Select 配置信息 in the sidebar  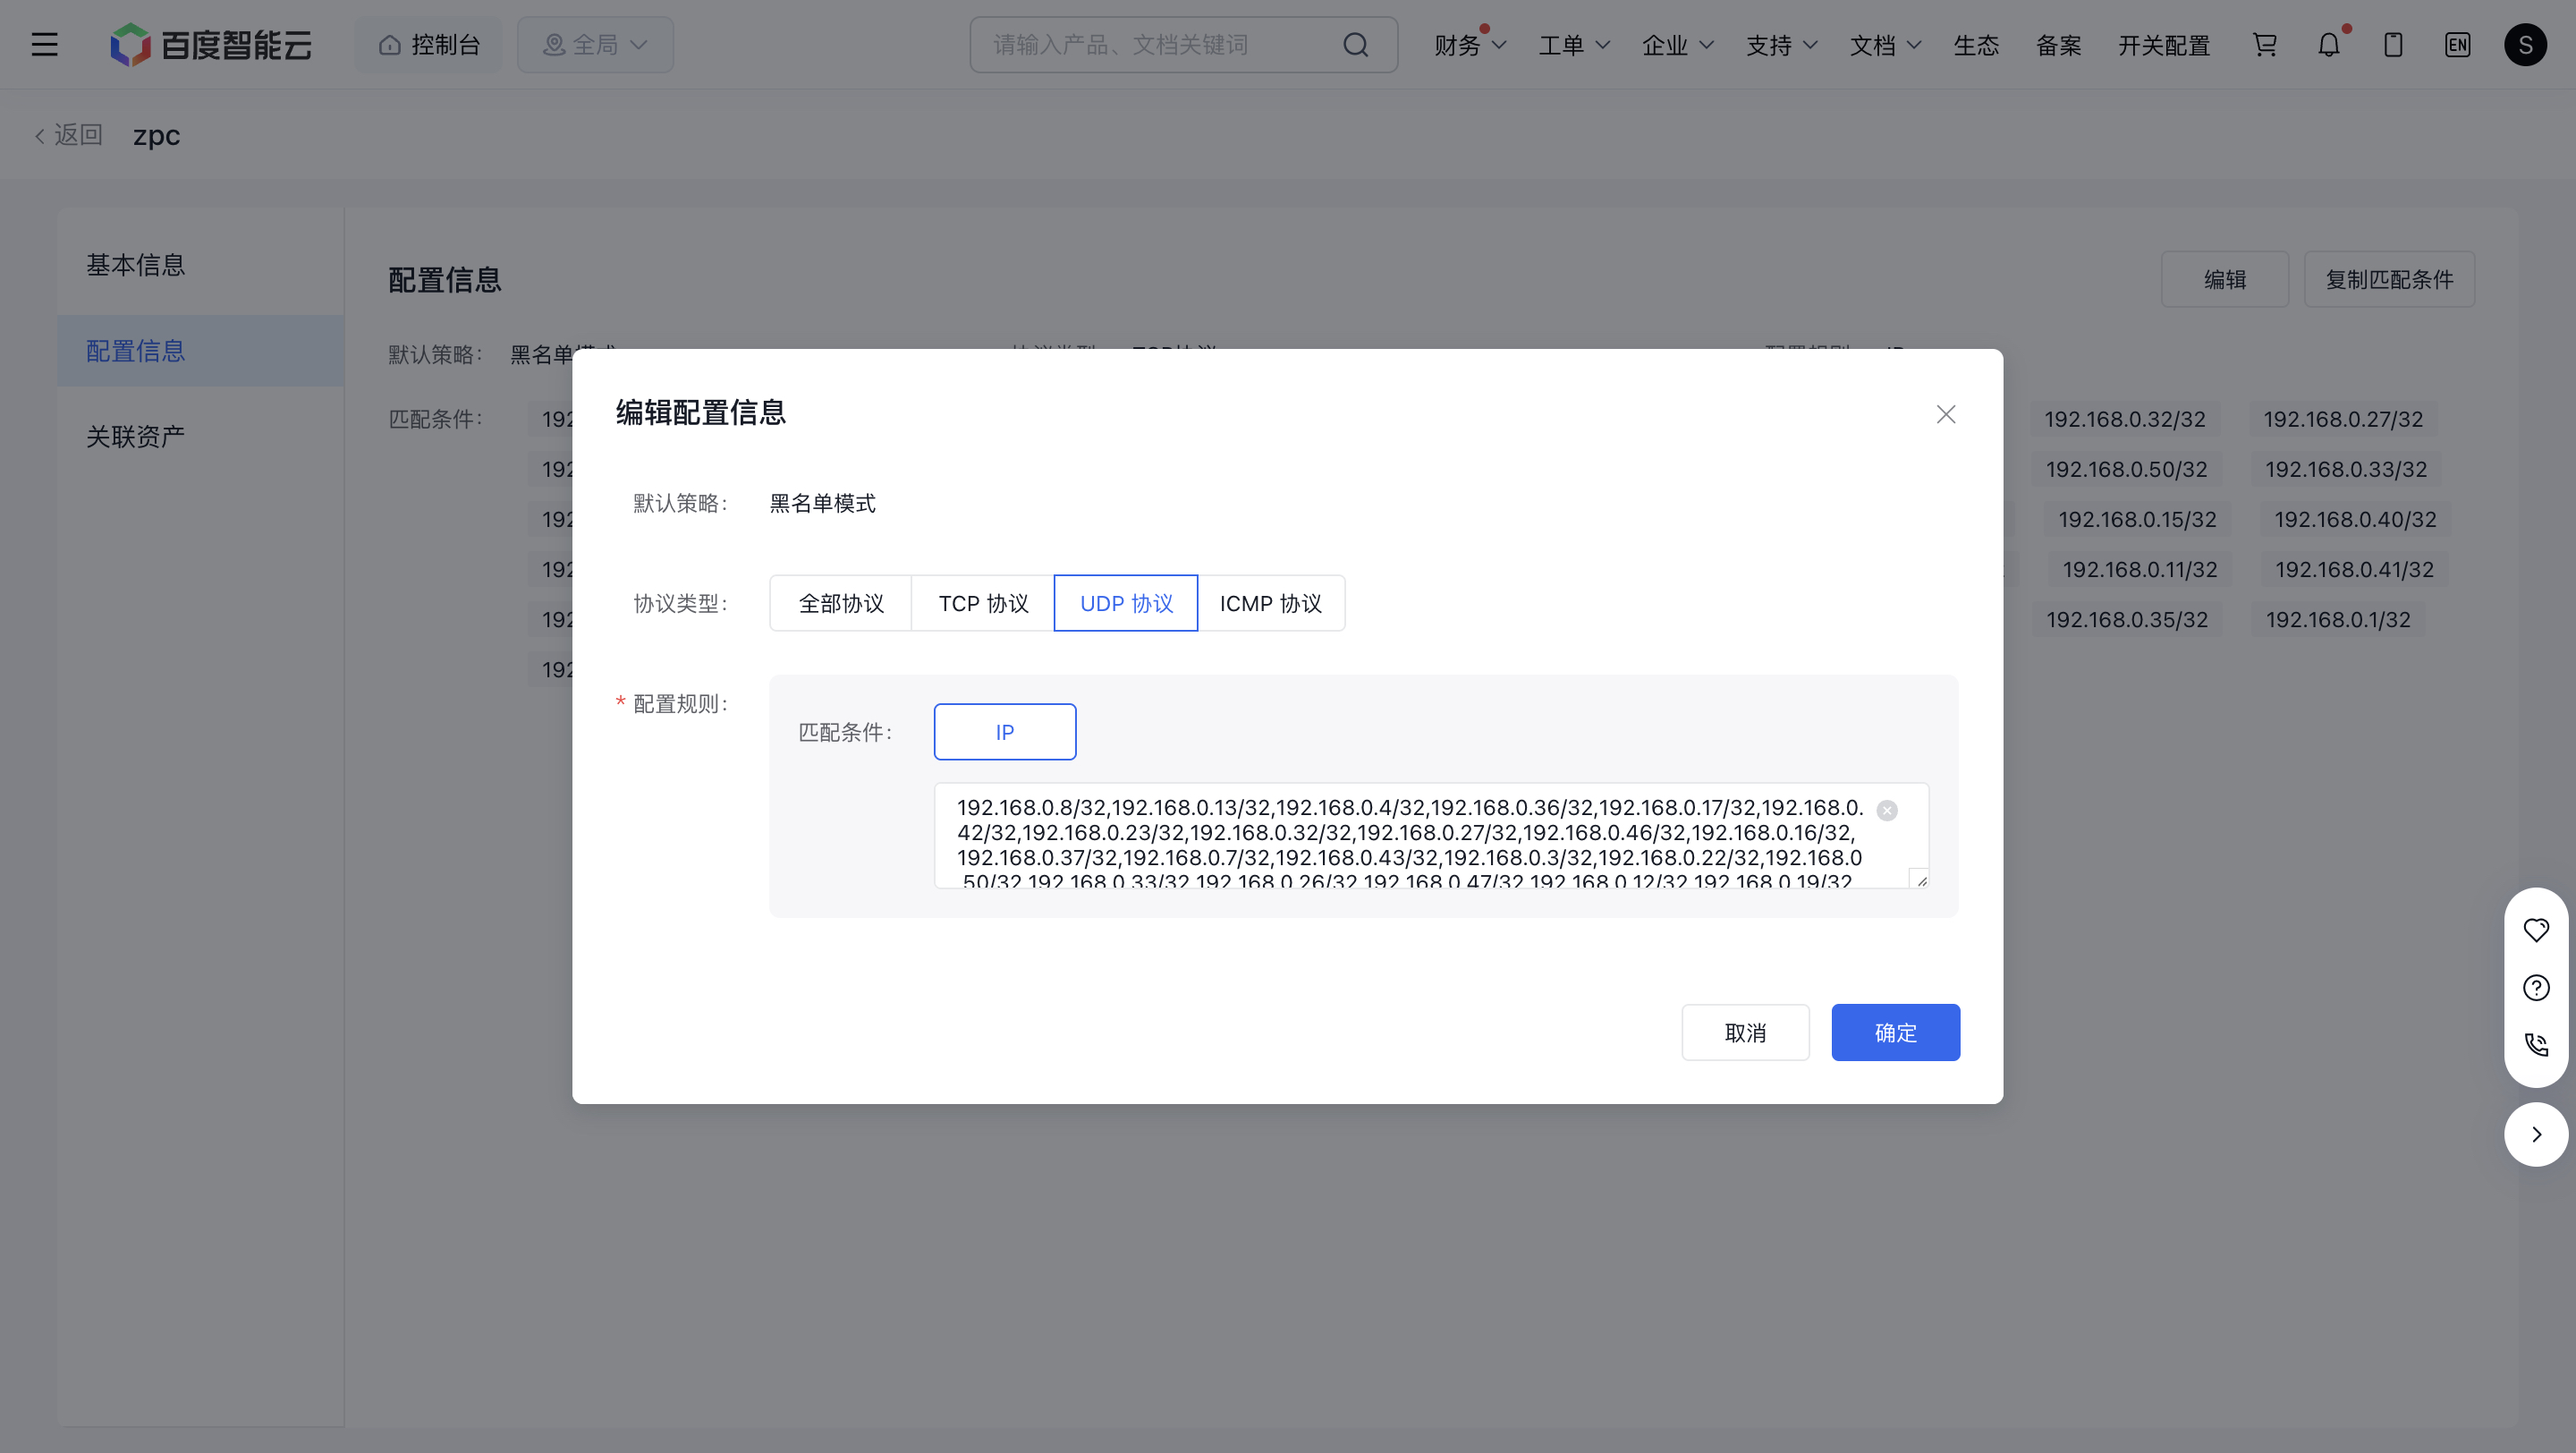click(x=201, y=351)
